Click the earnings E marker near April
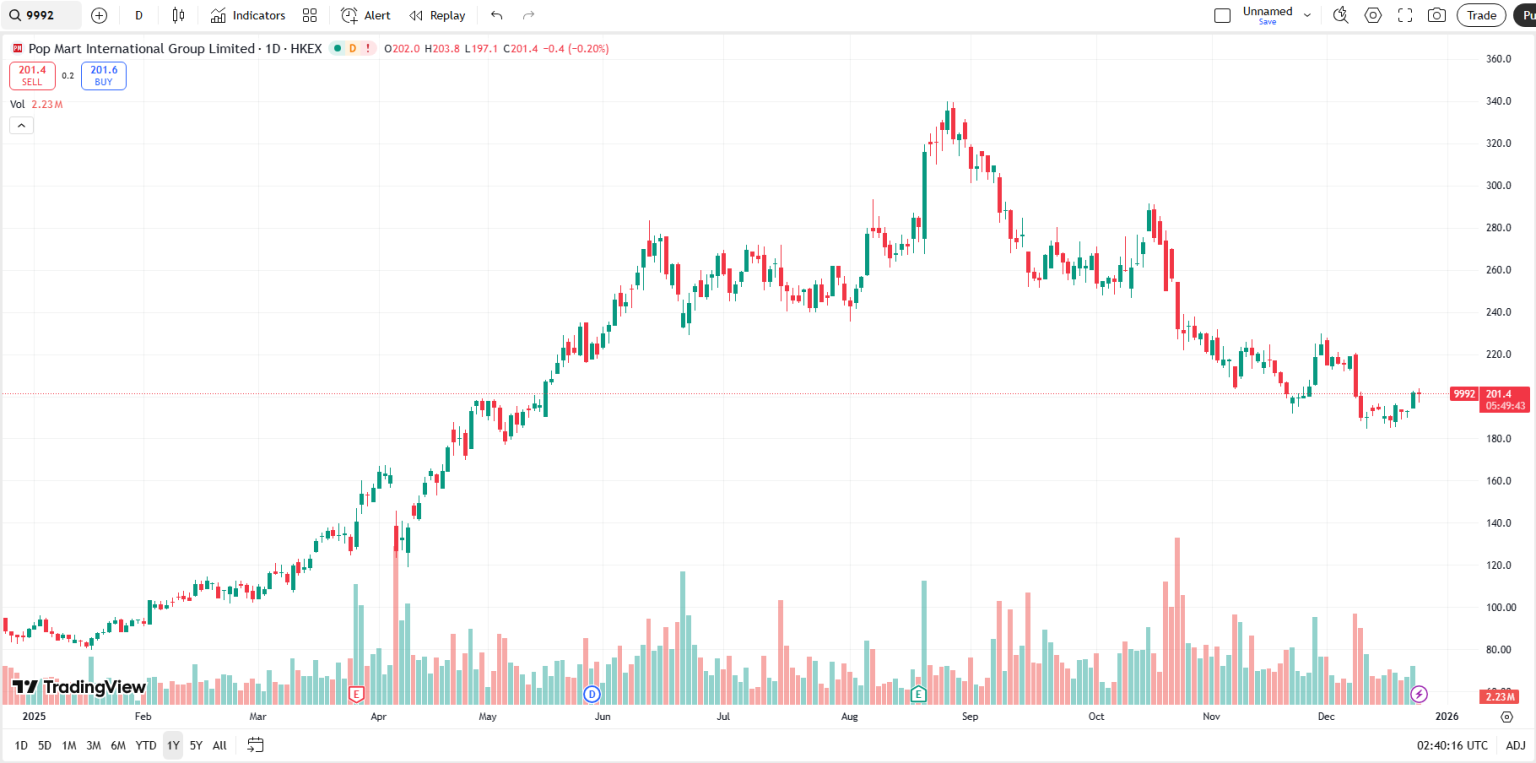Screen dimensions: 1536x763 coord(355,693)
